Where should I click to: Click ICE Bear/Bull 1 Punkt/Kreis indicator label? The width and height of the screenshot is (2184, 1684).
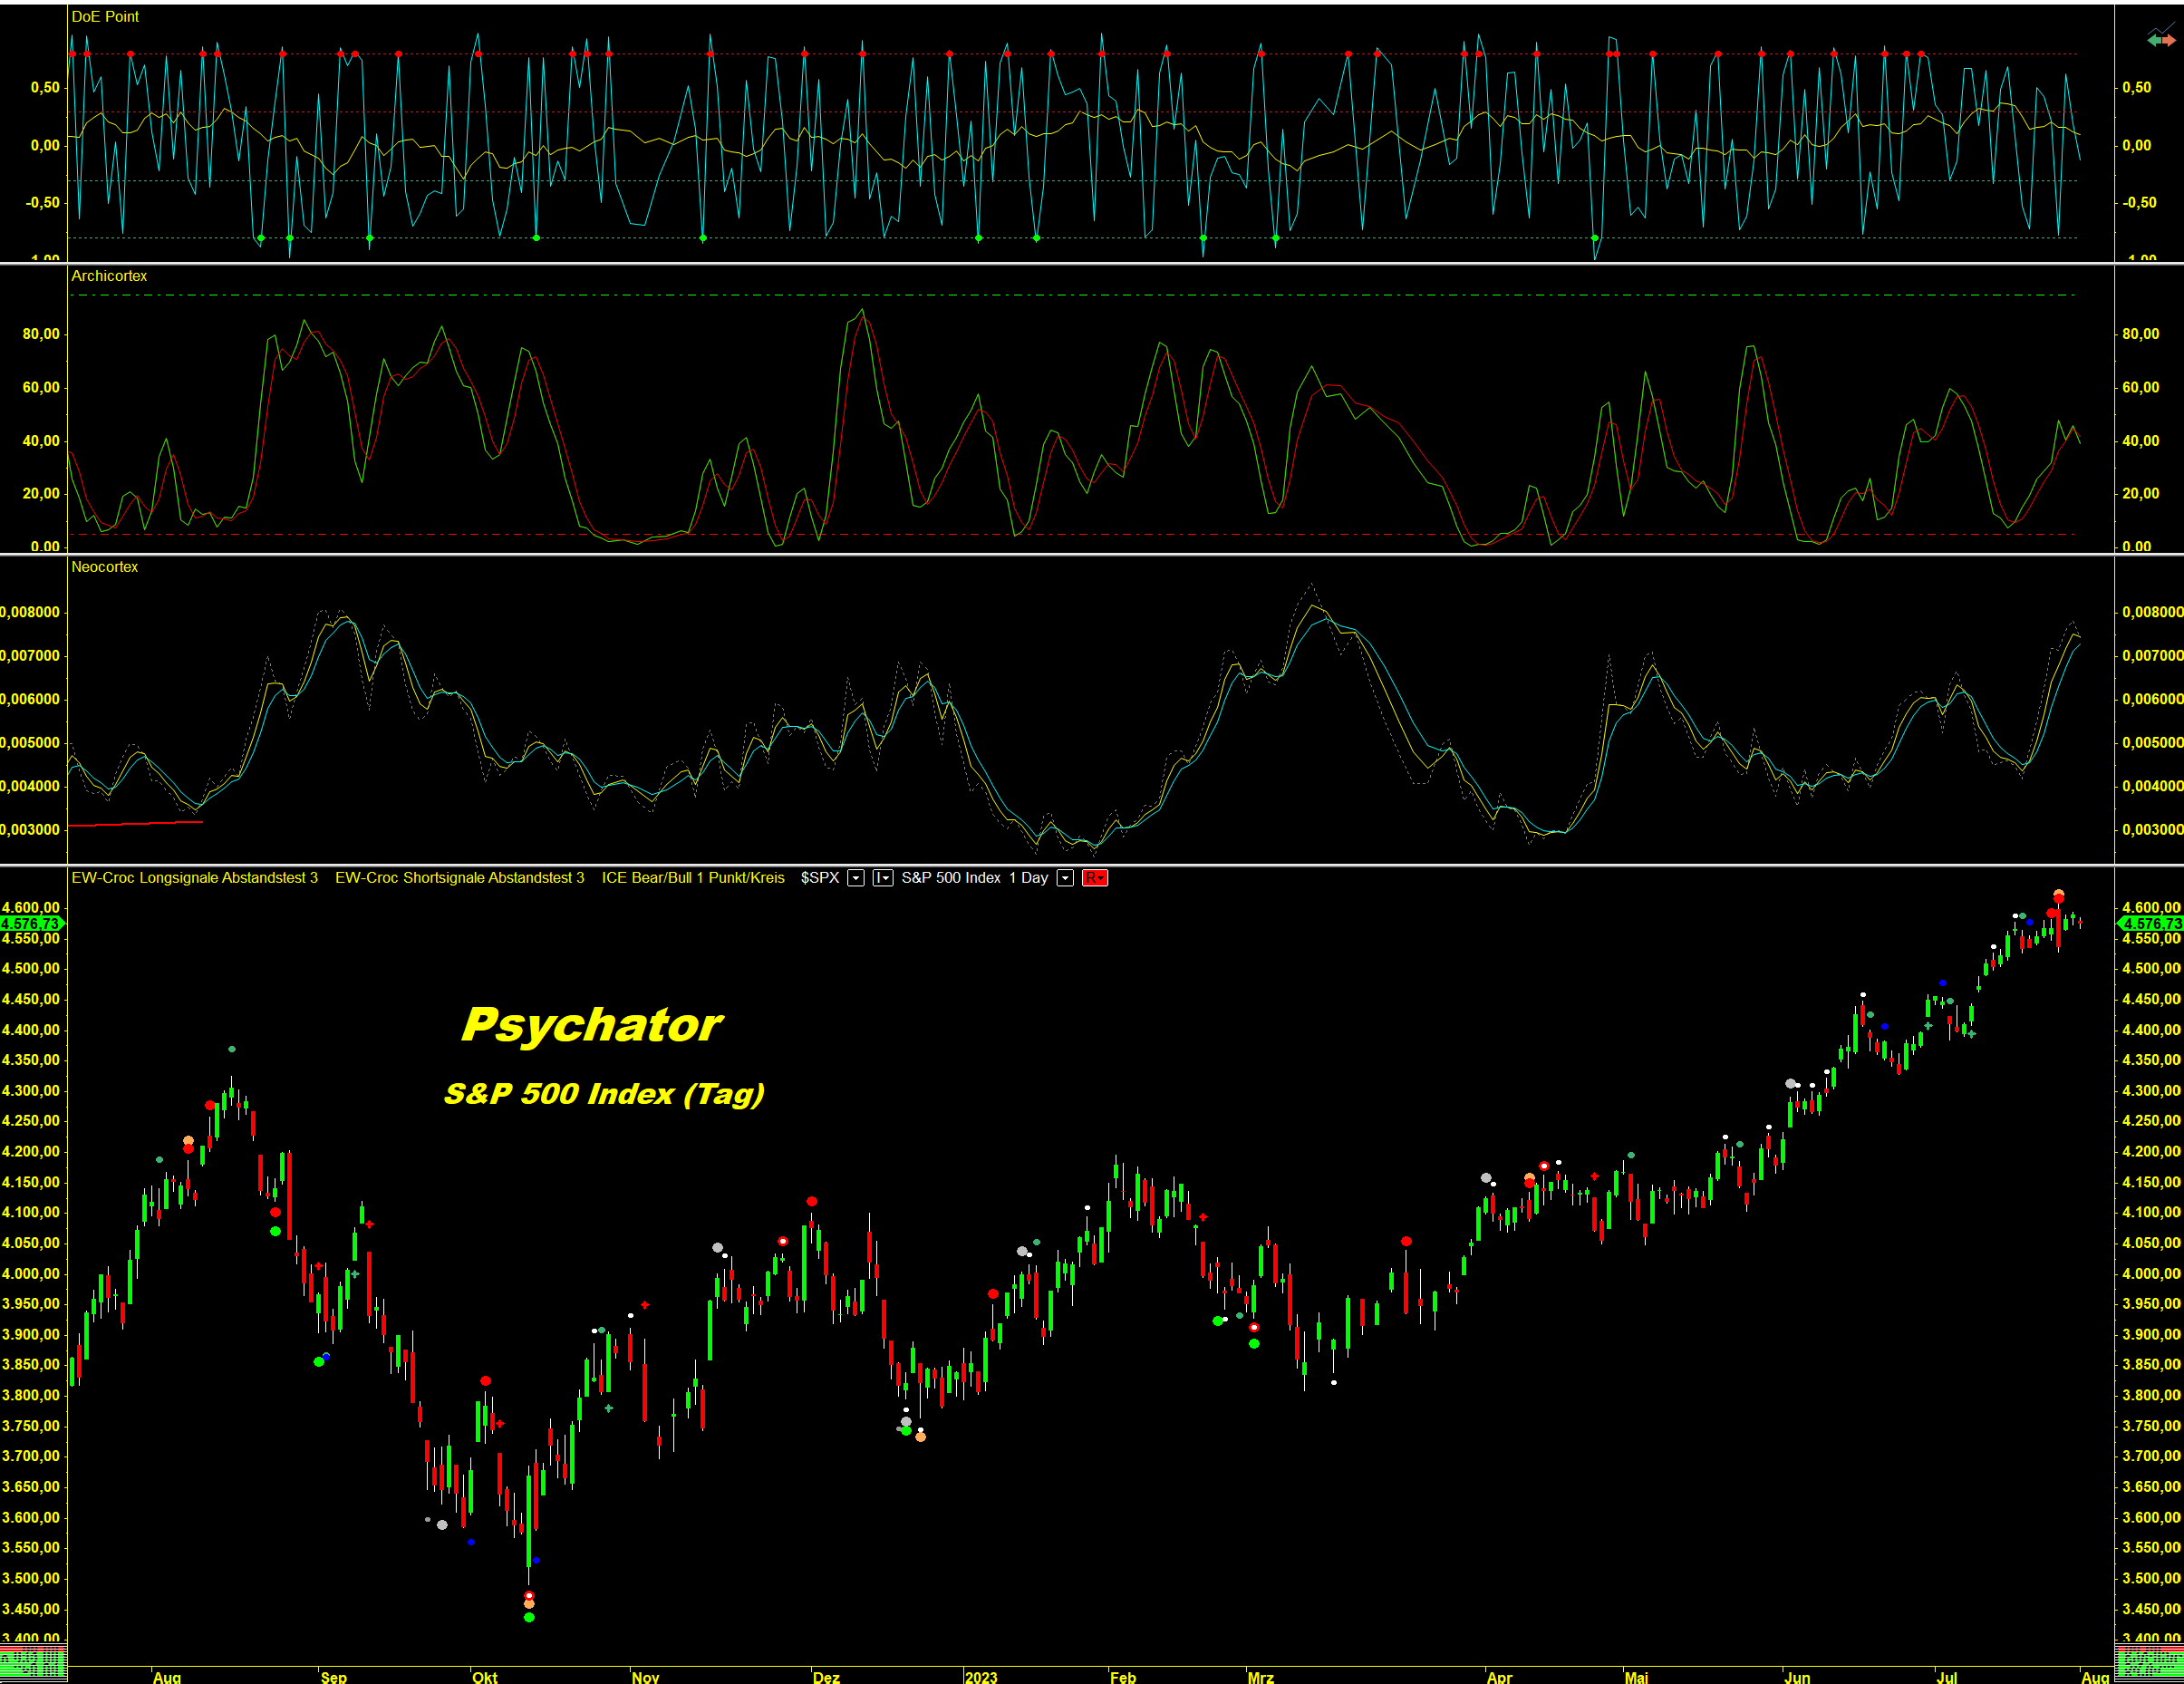(x=693, y=878)
